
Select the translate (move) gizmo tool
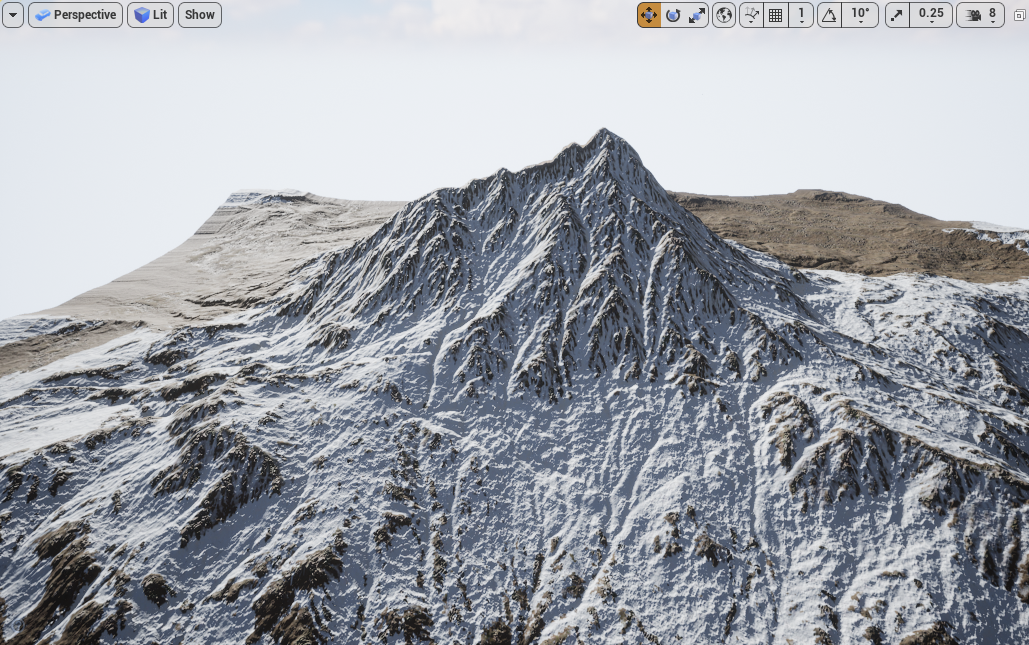tap(649, 15)
